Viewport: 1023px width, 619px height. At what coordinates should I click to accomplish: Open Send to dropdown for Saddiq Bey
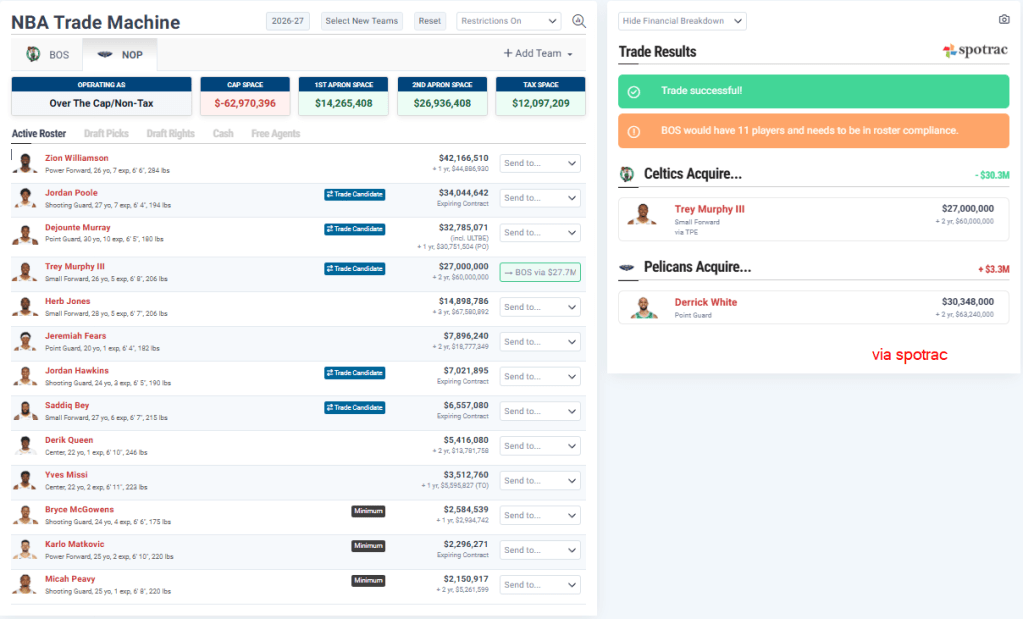click(x=540, y=411)
